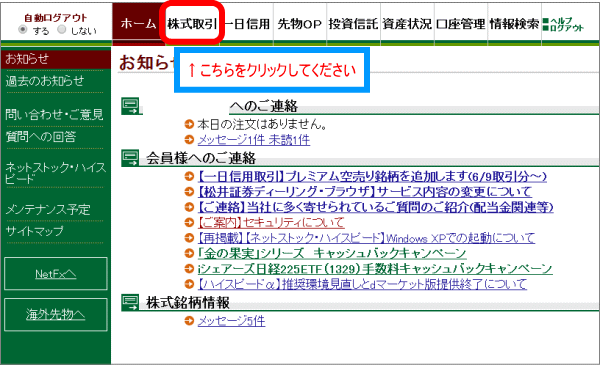Click the ログアウト link
The image size is (600, 365).
click(x=567, y=28)
